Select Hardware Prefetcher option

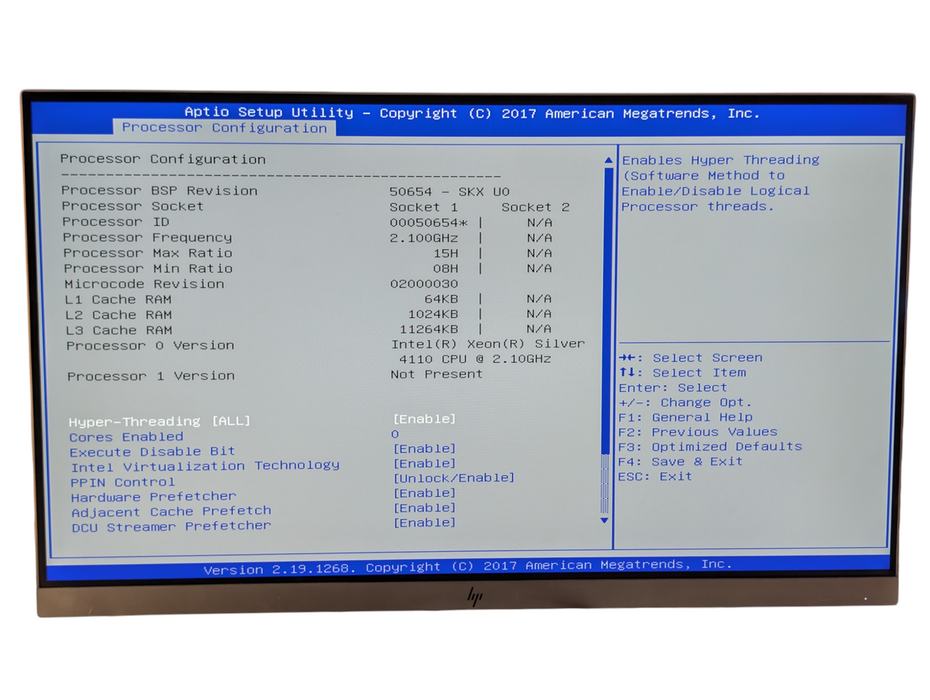[x=154, y=497]
